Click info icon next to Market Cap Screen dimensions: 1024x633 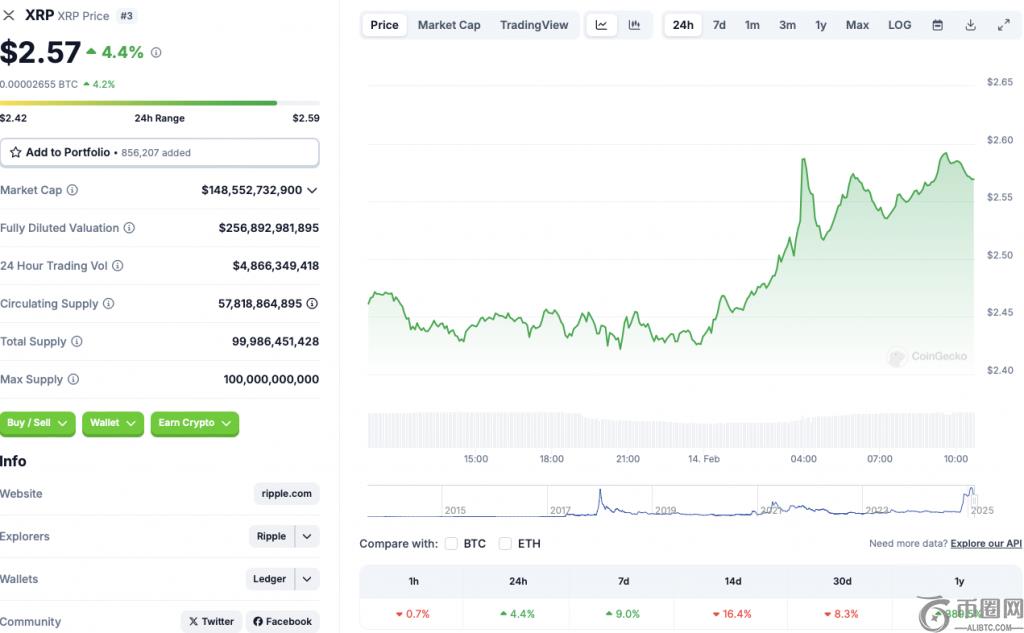72,190
